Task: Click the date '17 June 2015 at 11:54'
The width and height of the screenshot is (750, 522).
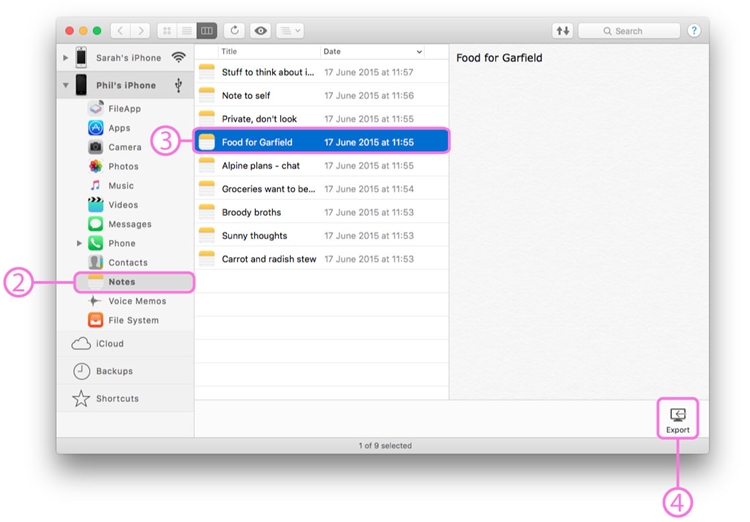Action: click(369, 189)
